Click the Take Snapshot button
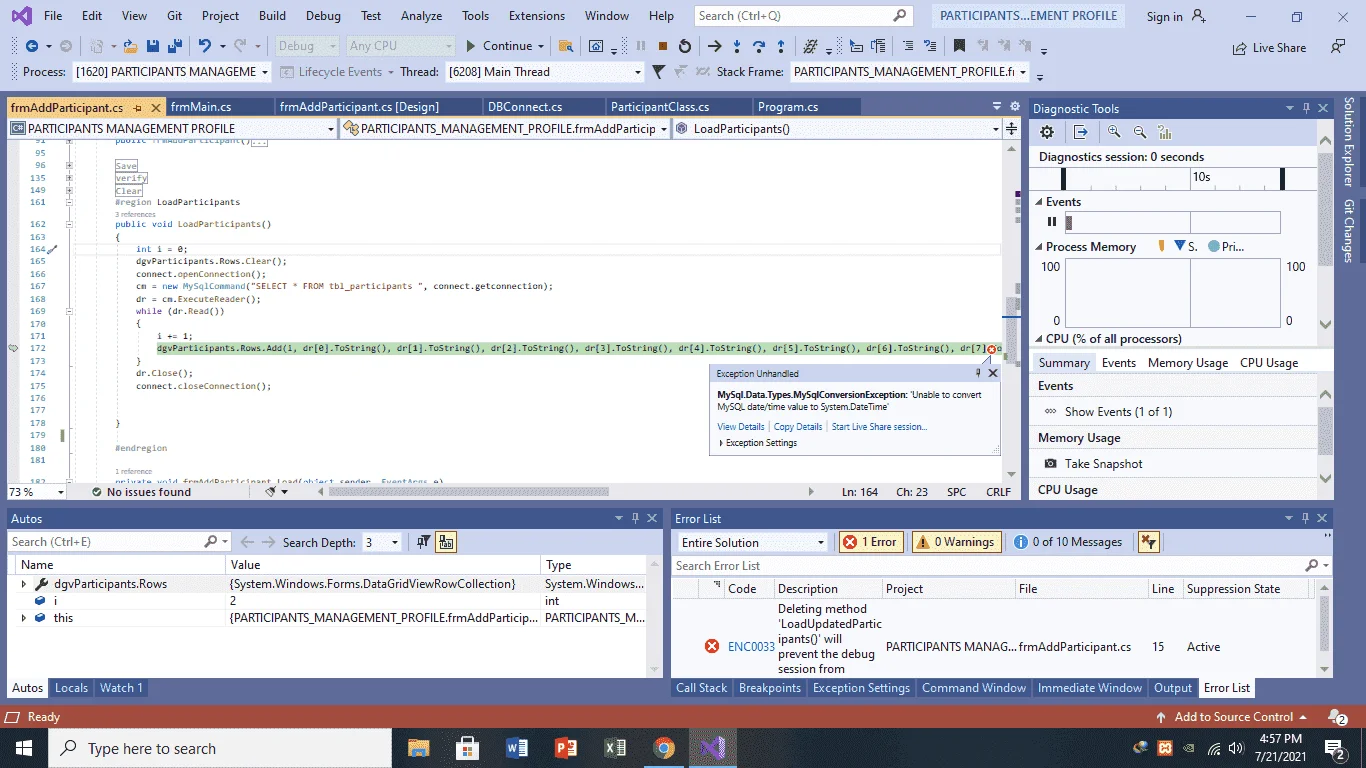This screenshot has height=768, width=1366. click(x=1093, y=464)
